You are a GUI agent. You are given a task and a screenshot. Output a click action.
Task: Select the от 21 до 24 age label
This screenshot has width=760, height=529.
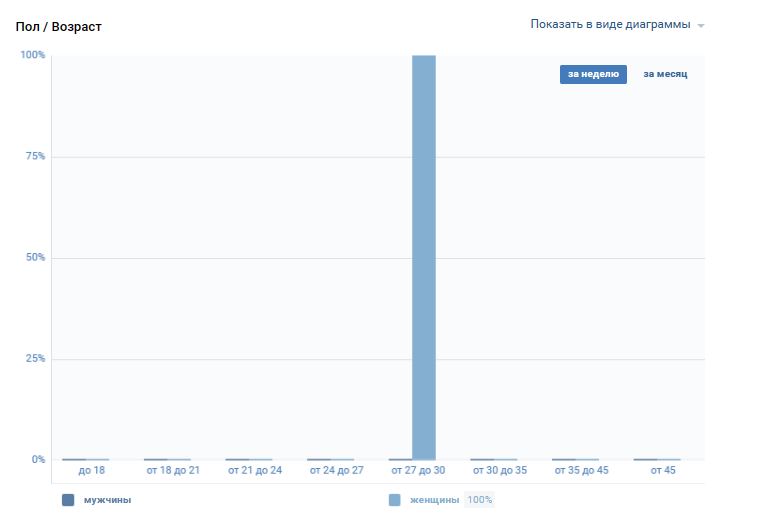tap(254, 470)
